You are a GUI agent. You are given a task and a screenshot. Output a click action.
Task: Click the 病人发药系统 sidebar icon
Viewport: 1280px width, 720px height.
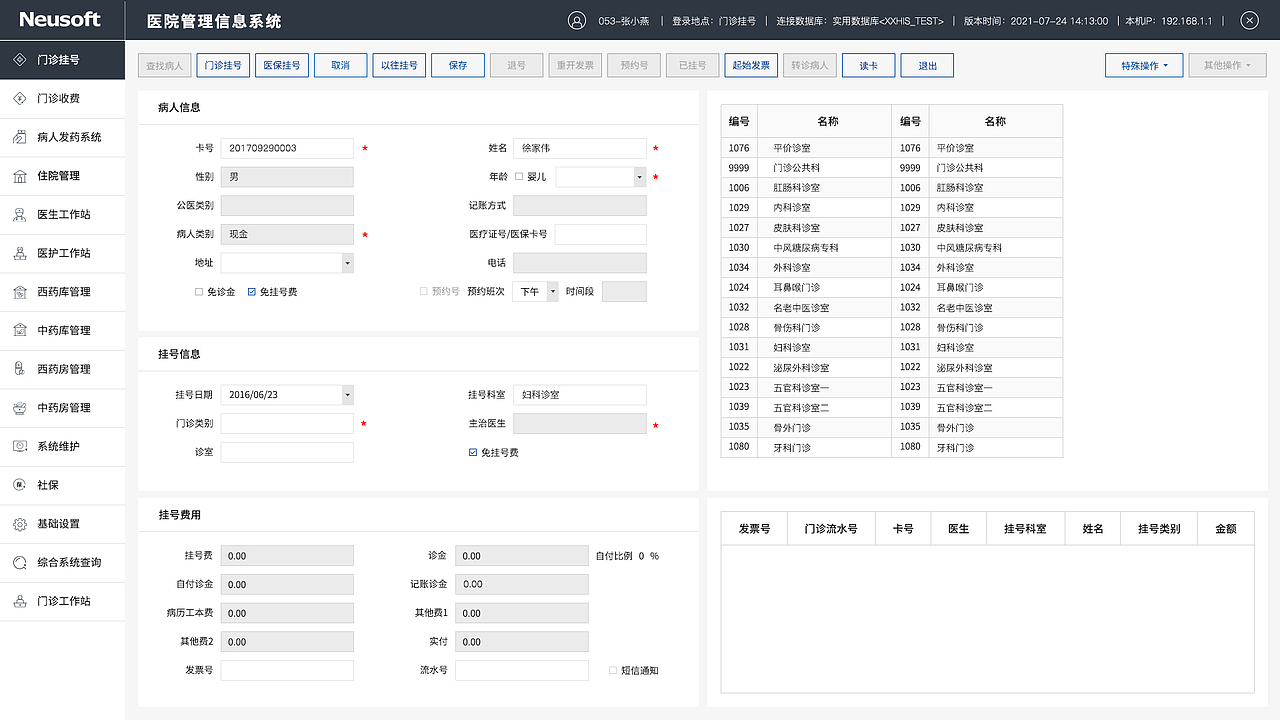click(20, 137)
